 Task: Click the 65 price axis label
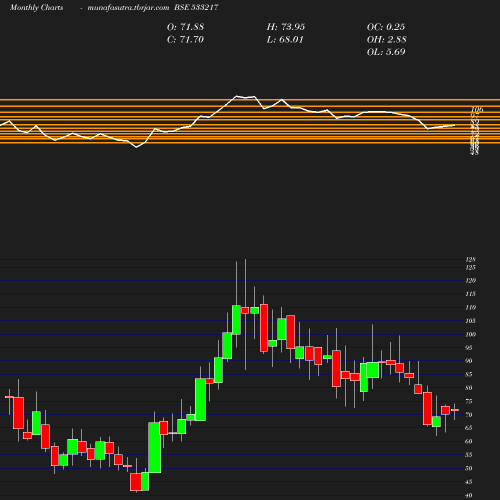click(469, 428)
